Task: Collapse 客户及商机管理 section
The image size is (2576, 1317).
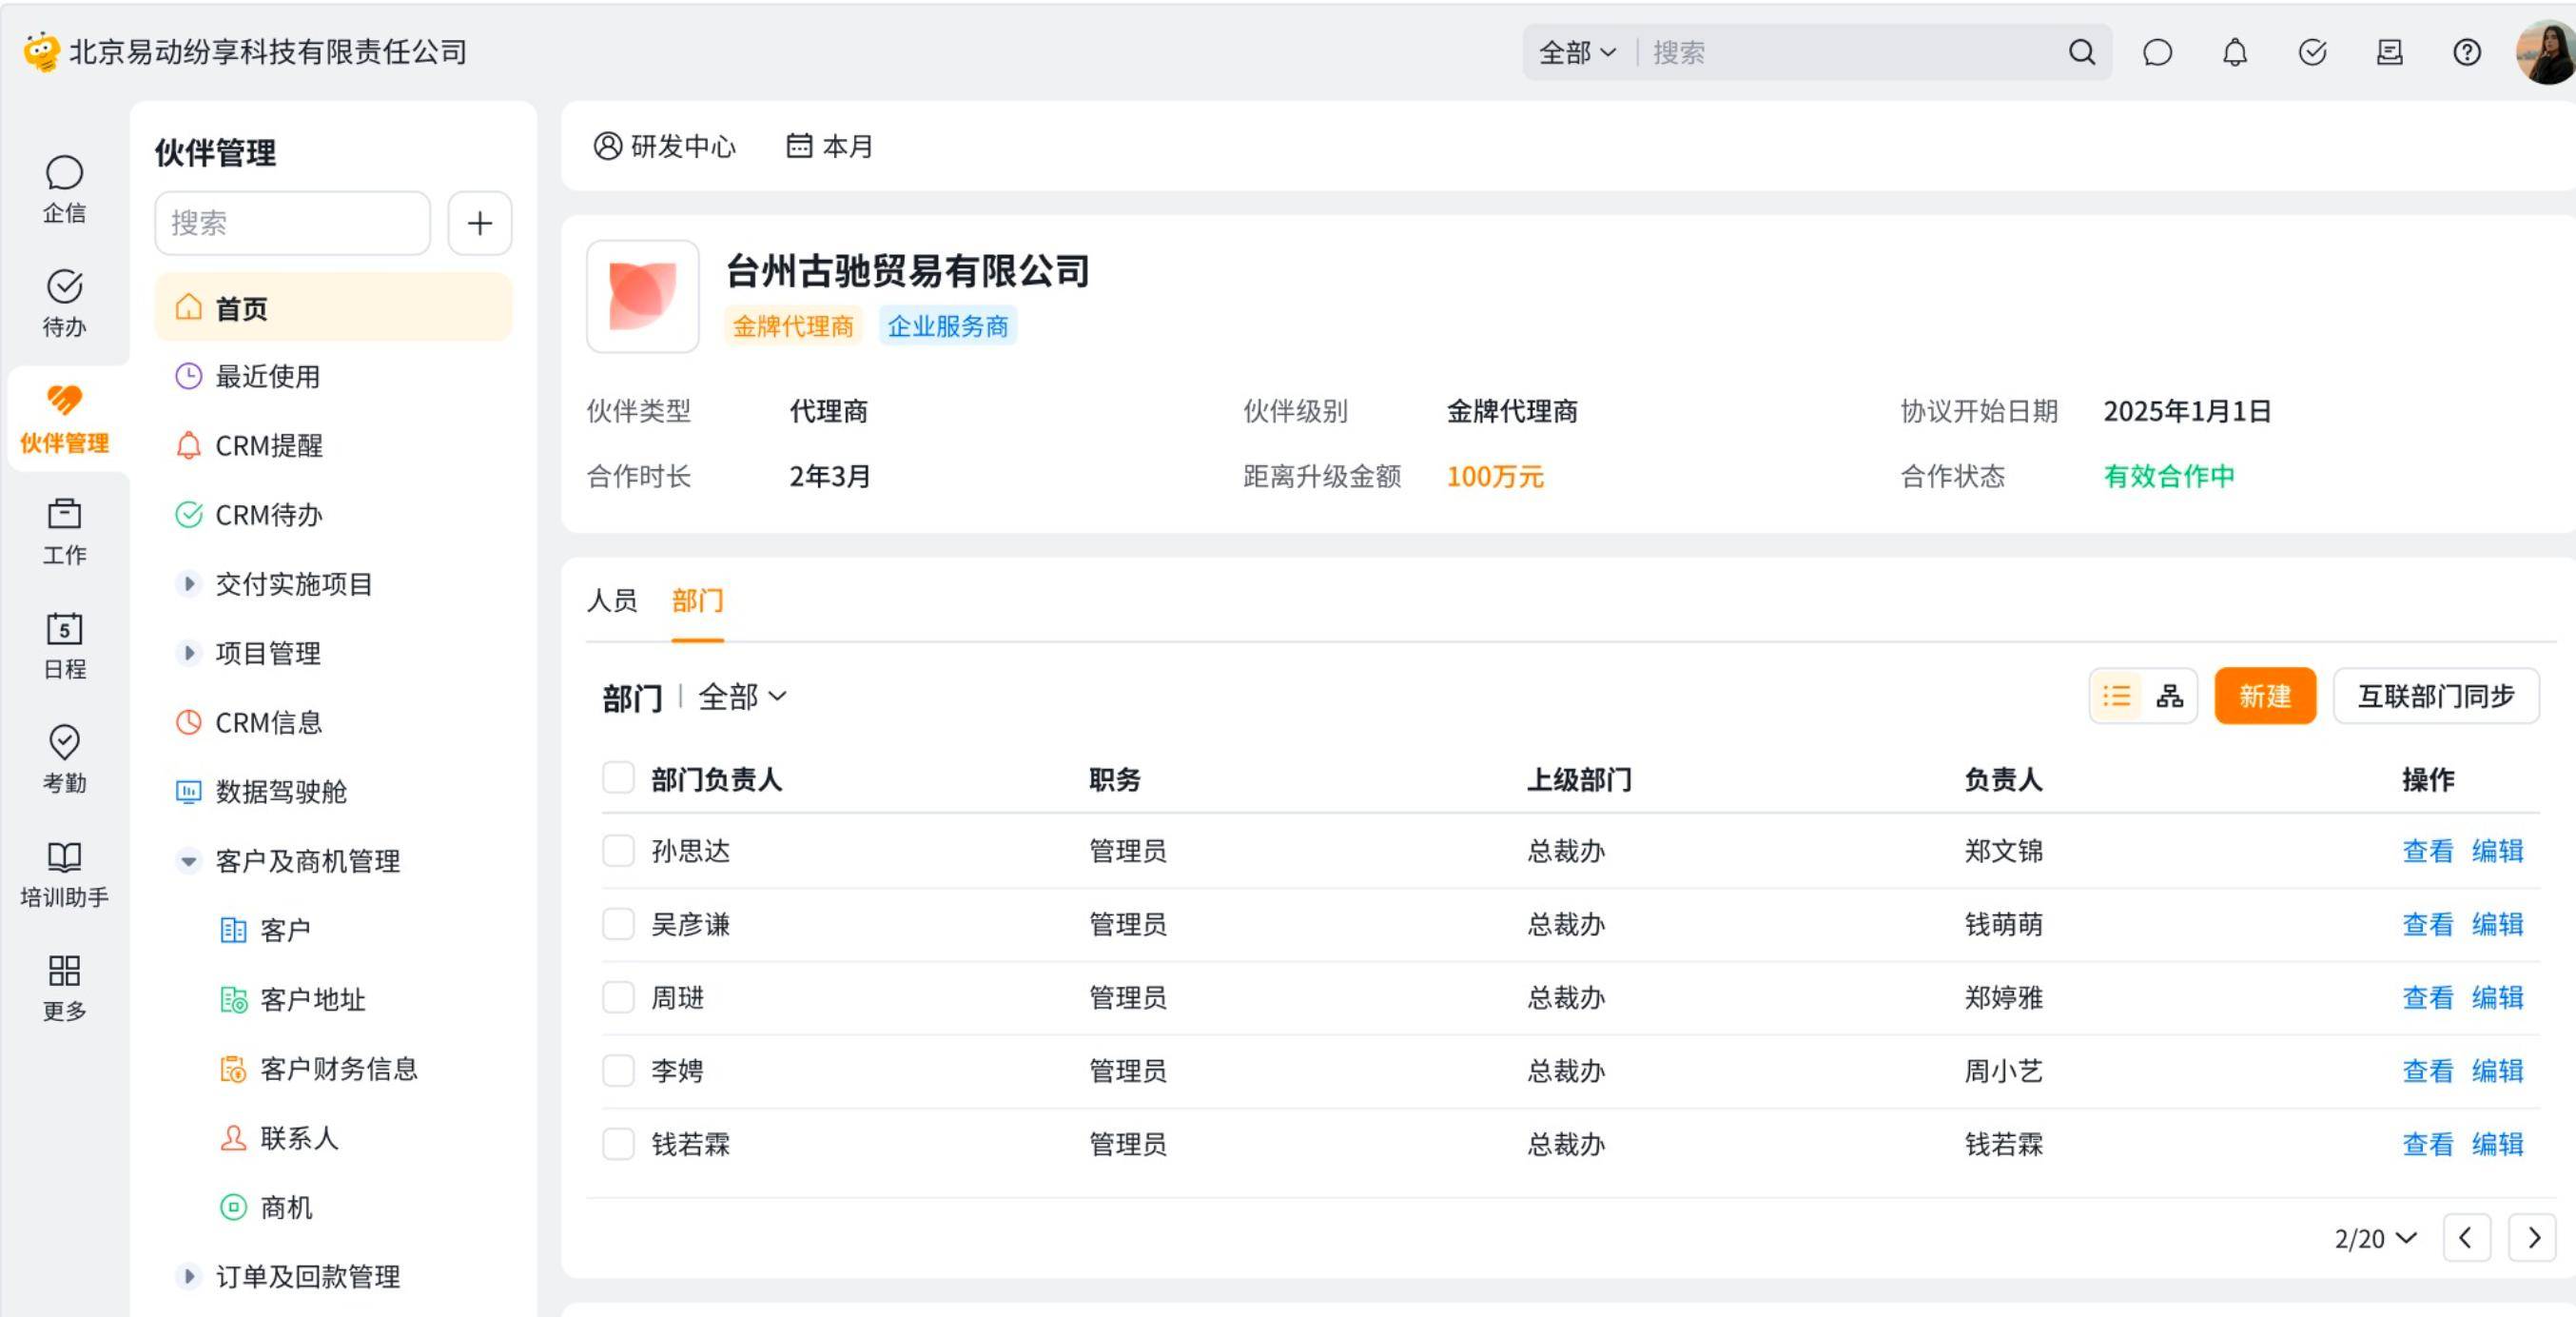Action: click(188, 861)
